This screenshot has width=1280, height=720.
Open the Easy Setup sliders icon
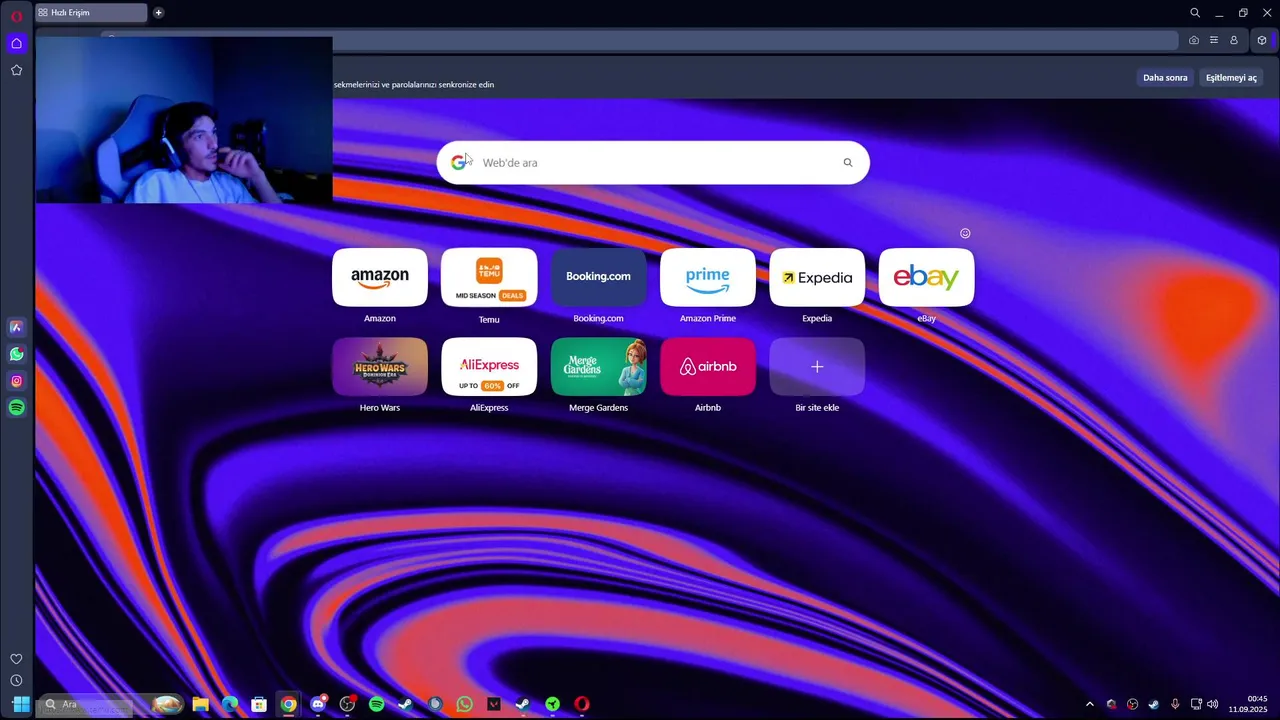1214,40
